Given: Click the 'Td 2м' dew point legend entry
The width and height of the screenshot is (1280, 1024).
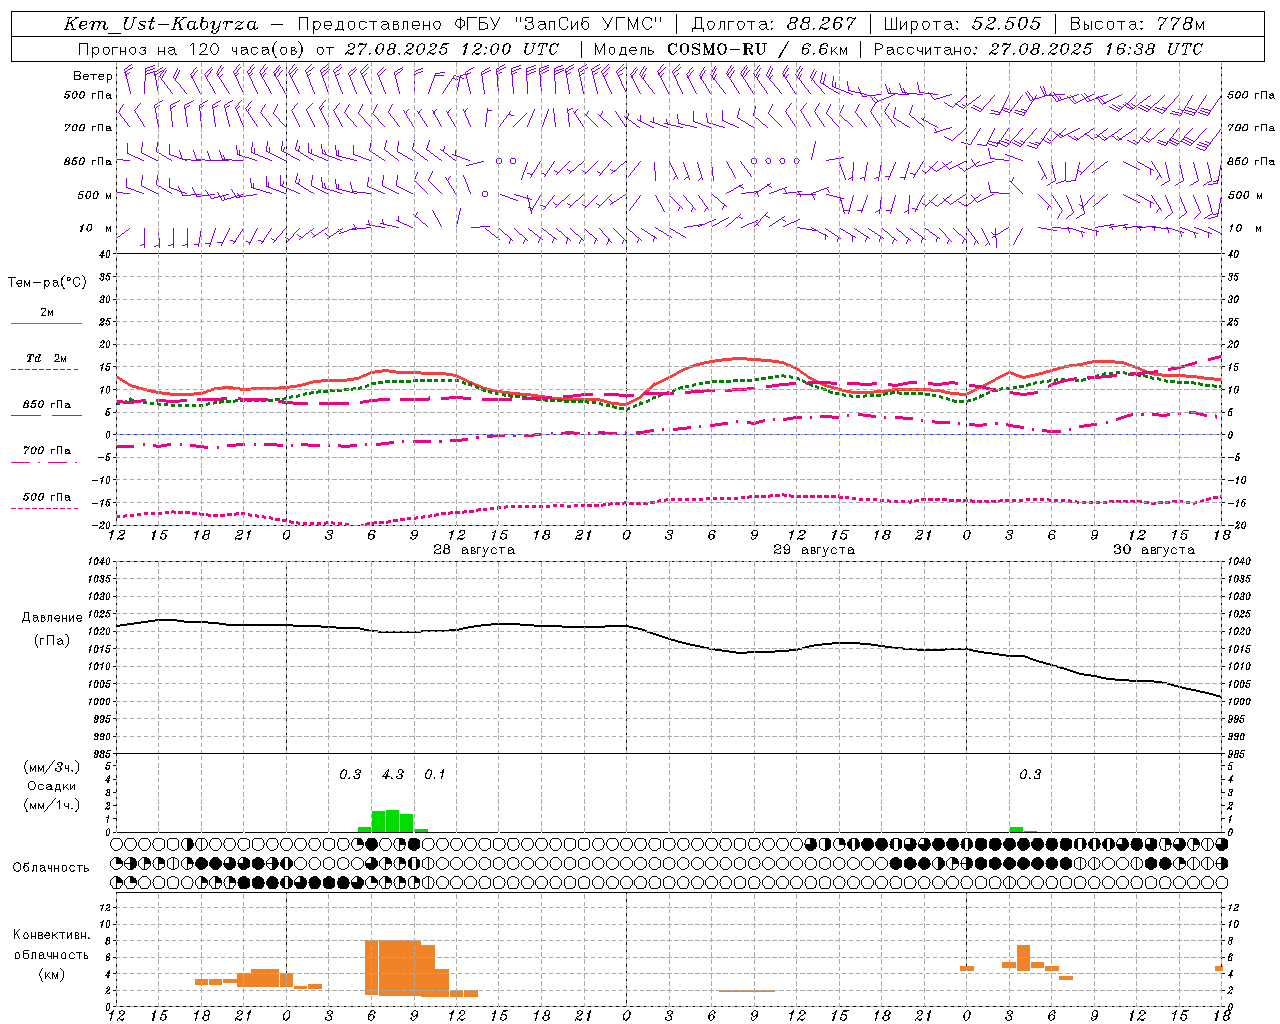Looking at the screenshot, I should click(x=47, y=358).
